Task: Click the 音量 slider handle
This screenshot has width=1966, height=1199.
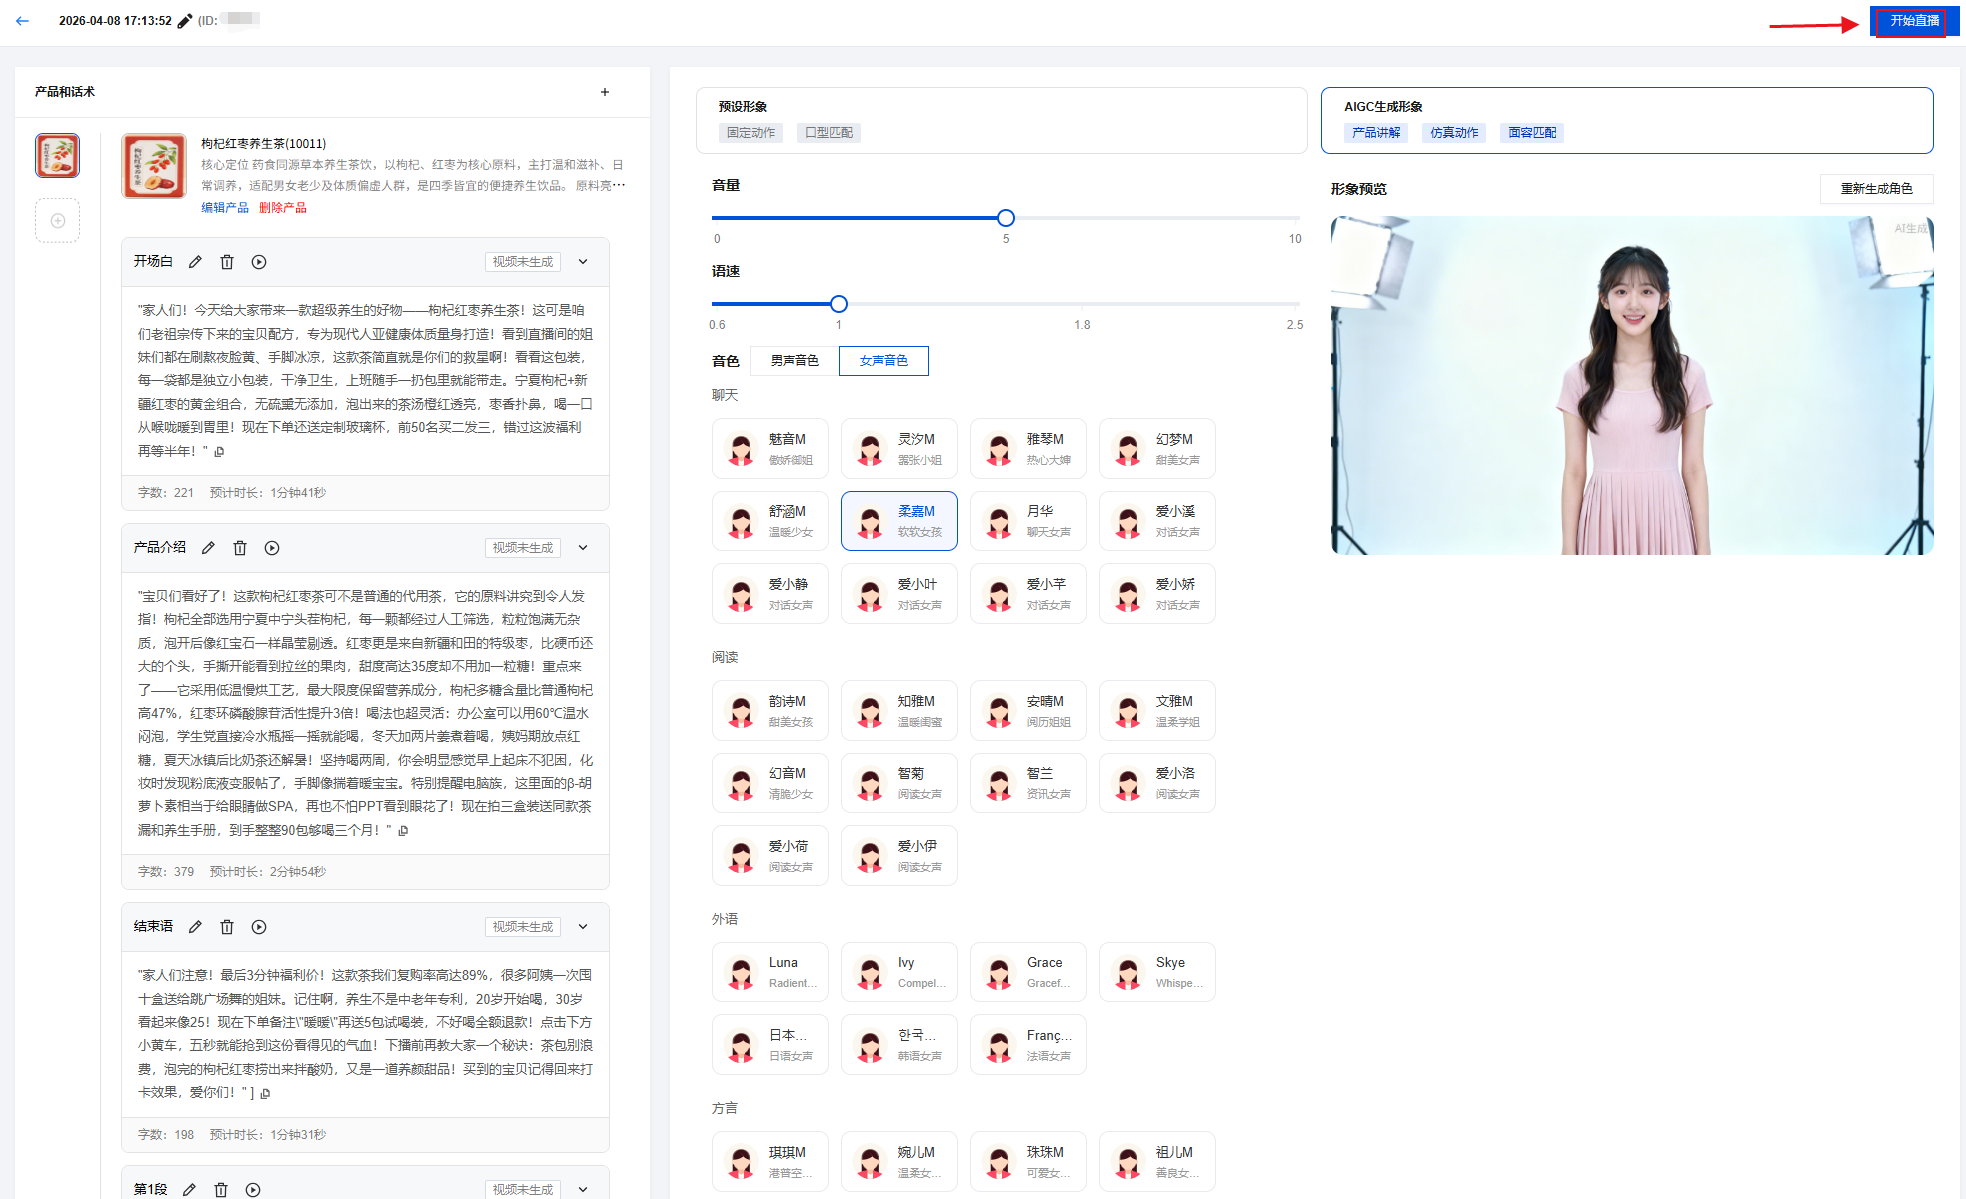Action: tap(1006, 218)
